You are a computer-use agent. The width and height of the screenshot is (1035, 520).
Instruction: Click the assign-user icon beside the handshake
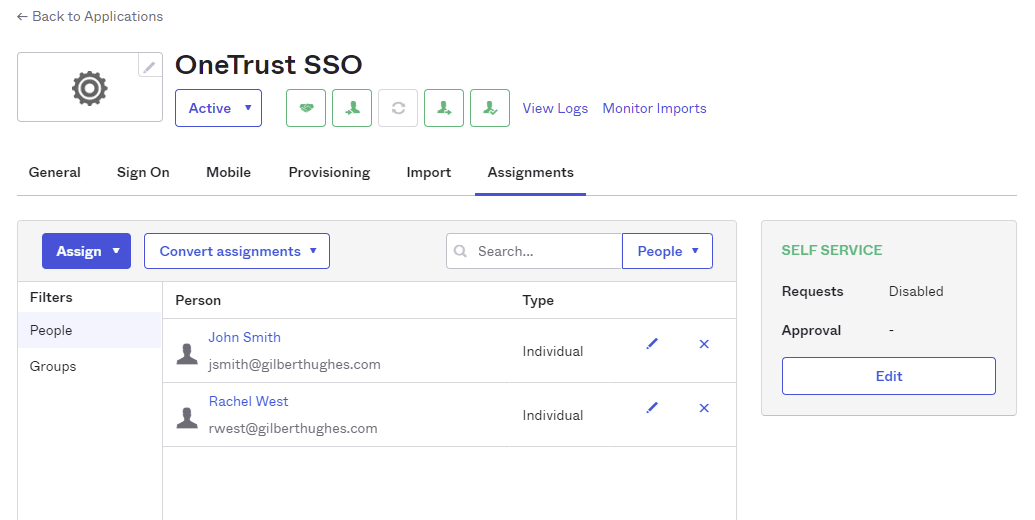352,108
